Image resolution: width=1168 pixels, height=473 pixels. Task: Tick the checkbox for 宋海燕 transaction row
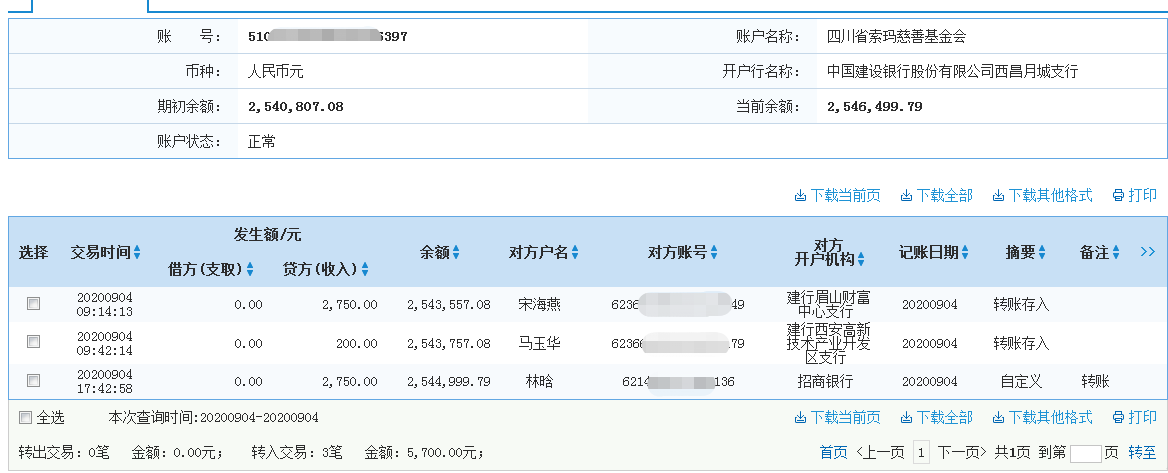pyautogui.click(x=33, y=303)
